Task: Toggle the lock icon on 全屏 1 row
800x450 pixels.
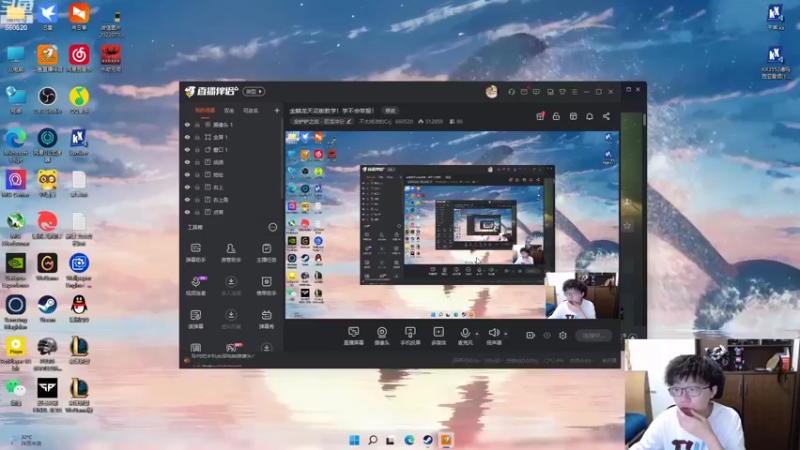Action: click(197, 137)
